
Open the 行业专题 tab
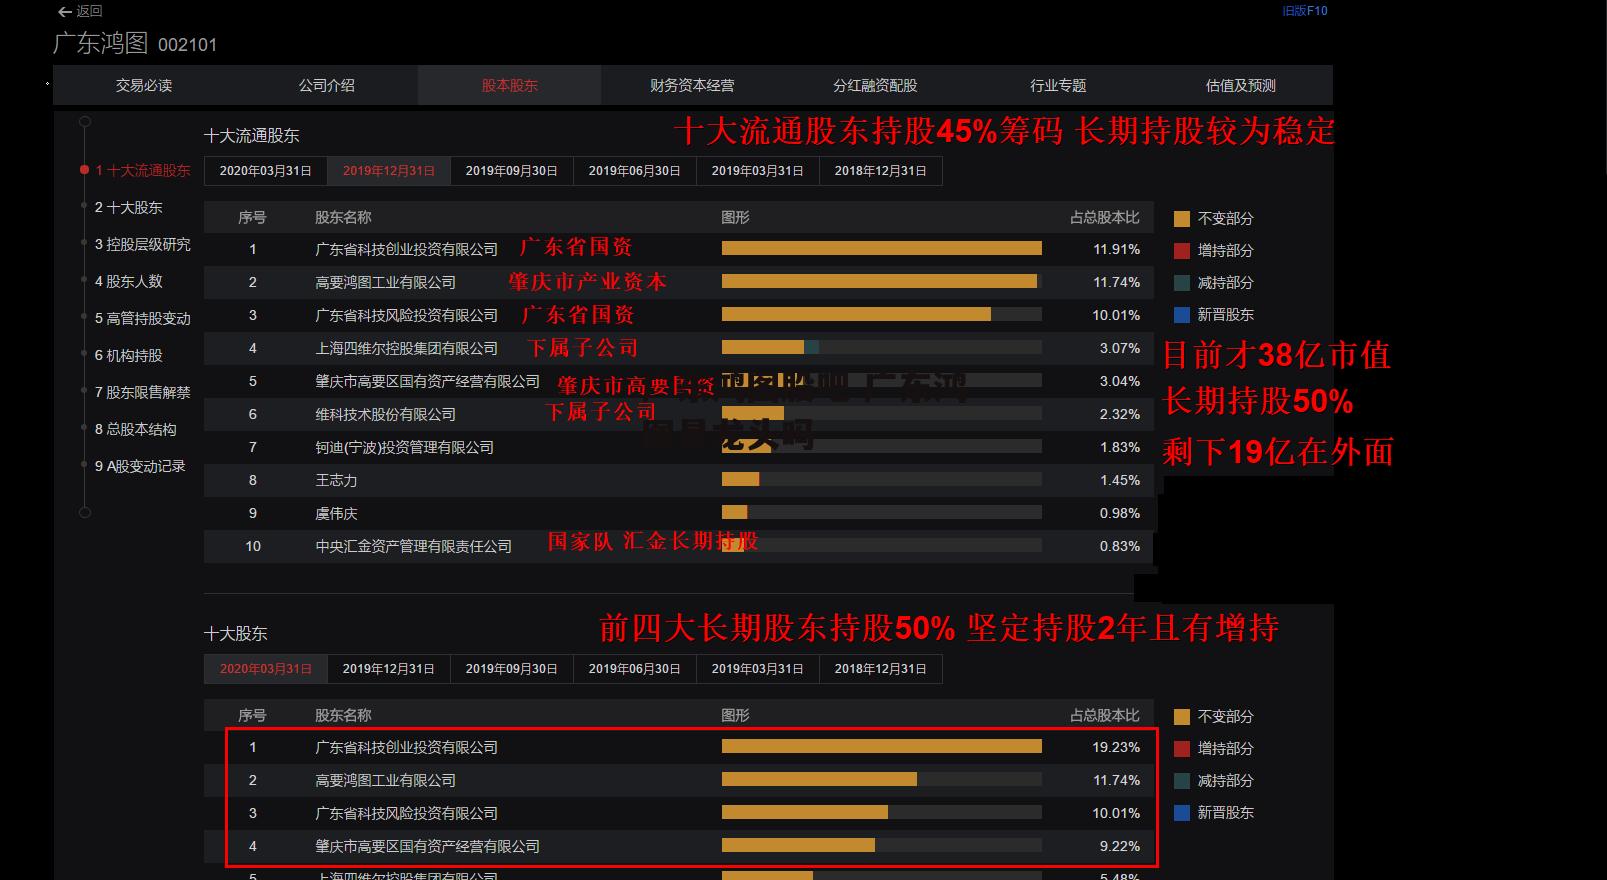(1058, 85)
